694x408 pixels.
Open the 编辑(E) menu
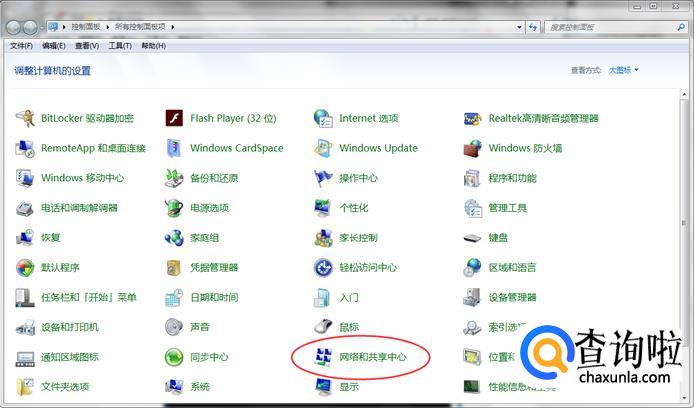(x=54, y=46)
